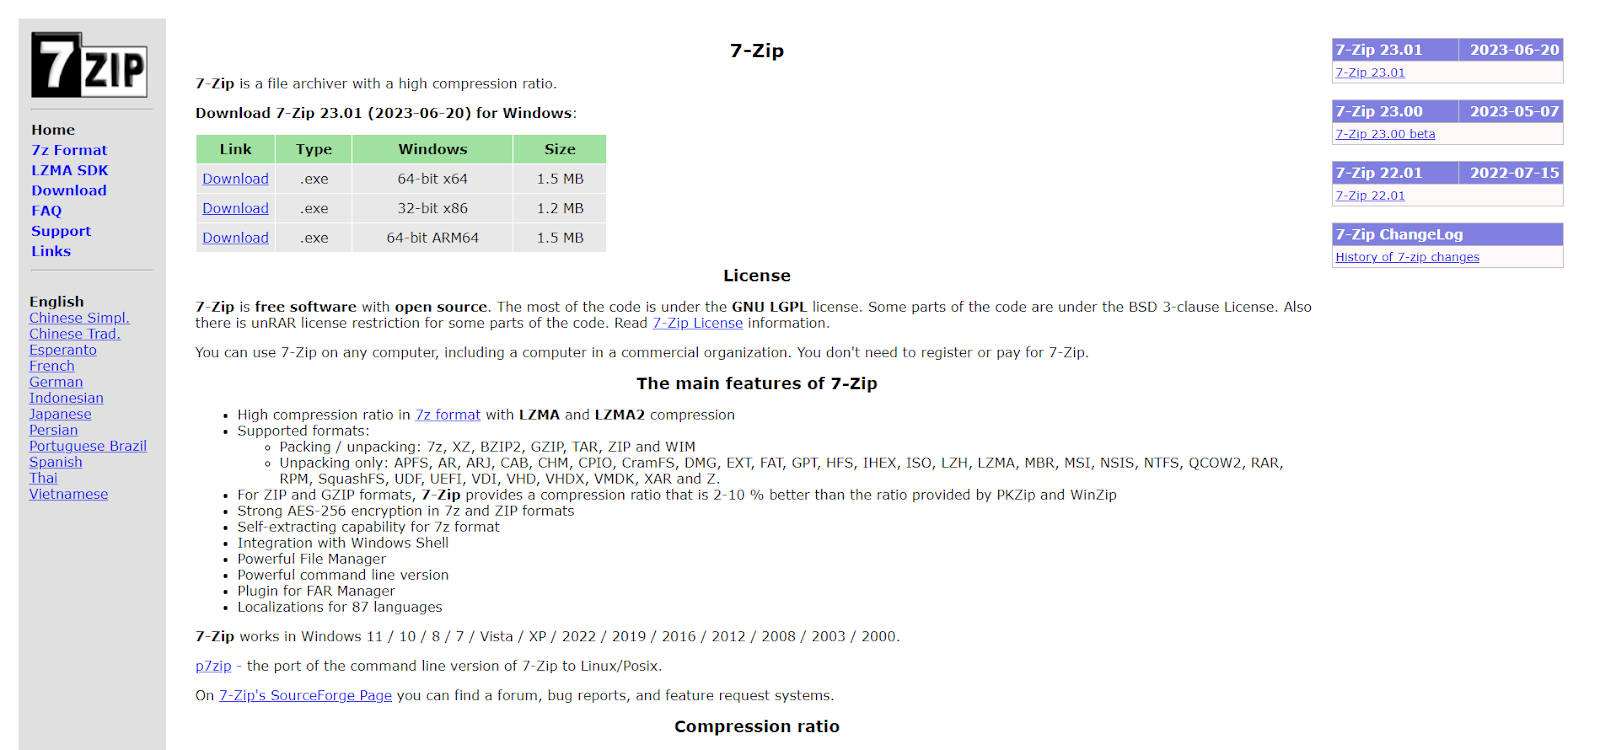
Task: Open the p7zip link
Action: point(213,666)
